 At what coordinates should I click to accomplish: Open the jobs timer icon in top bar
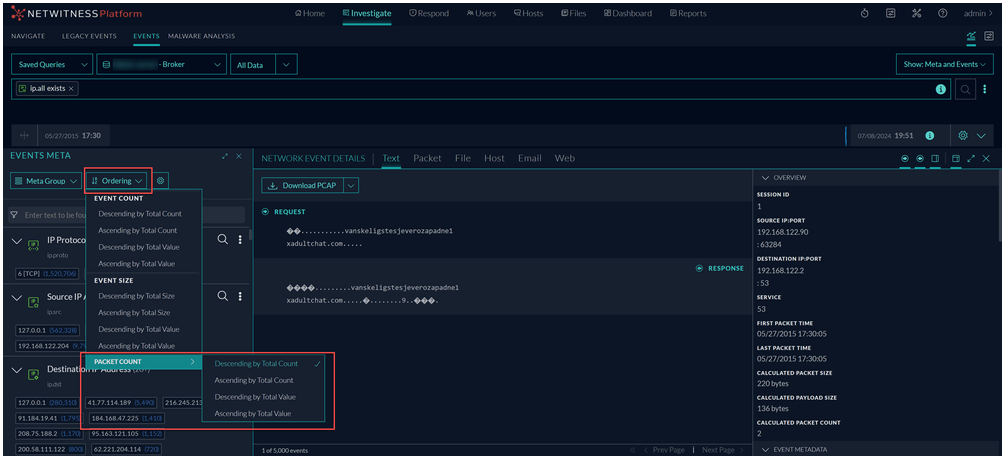tap(865, 13)
